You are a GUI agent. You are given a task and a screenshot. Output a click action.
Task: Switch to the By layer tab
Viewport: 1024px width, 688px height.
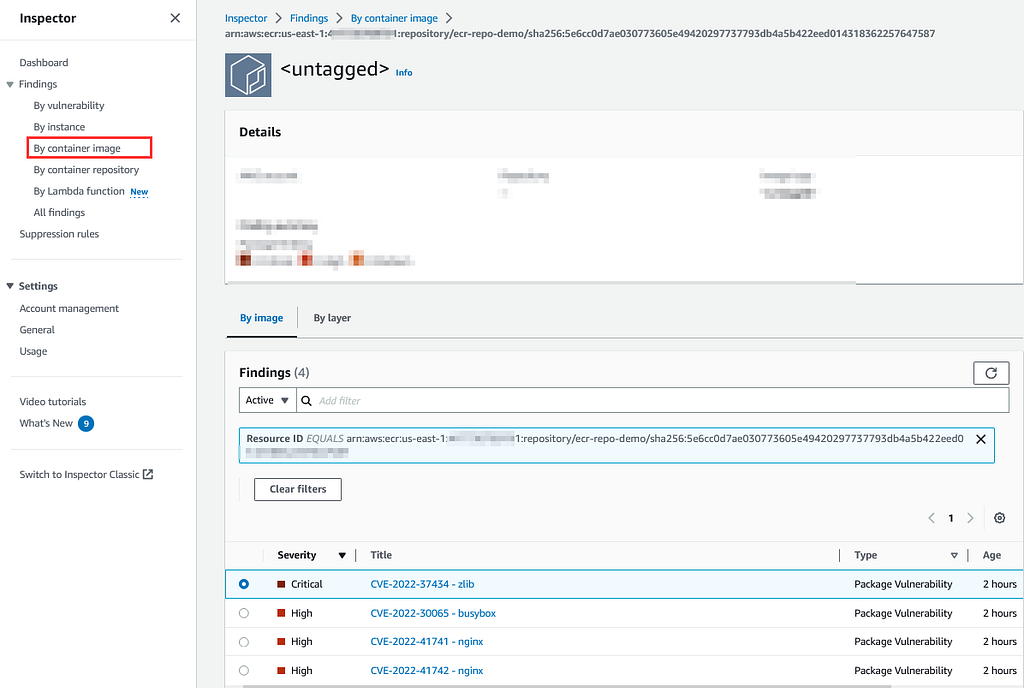pos(332,318)
